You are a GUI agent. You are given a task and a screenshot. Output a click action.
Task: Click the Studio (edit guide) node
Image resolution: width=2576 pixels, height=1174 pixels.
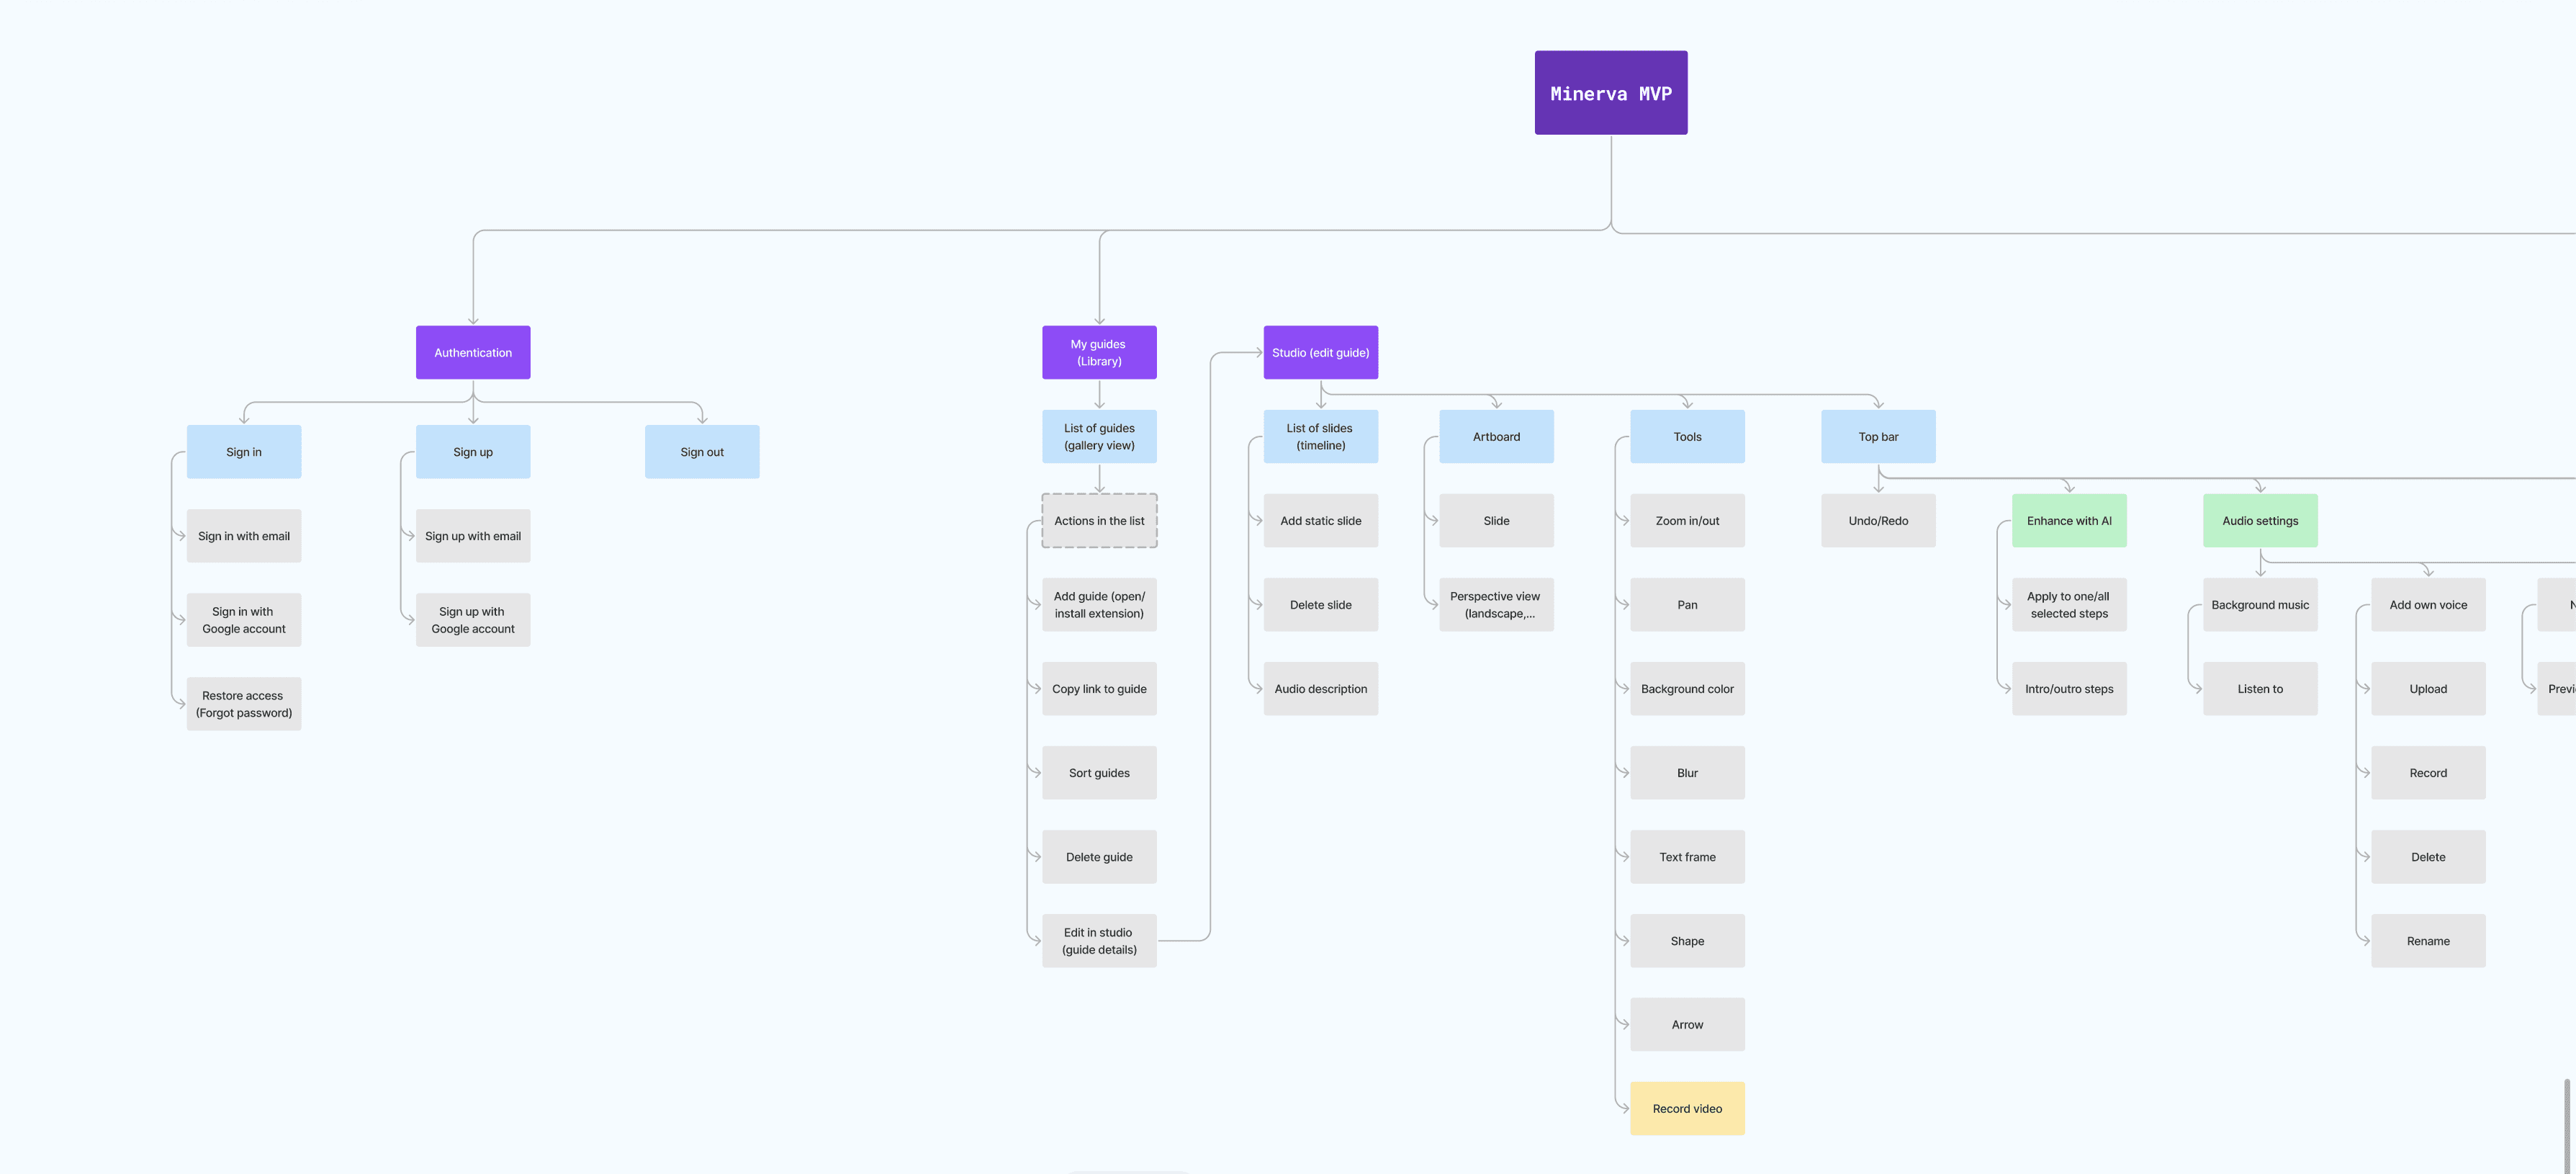click(1320, 352)
